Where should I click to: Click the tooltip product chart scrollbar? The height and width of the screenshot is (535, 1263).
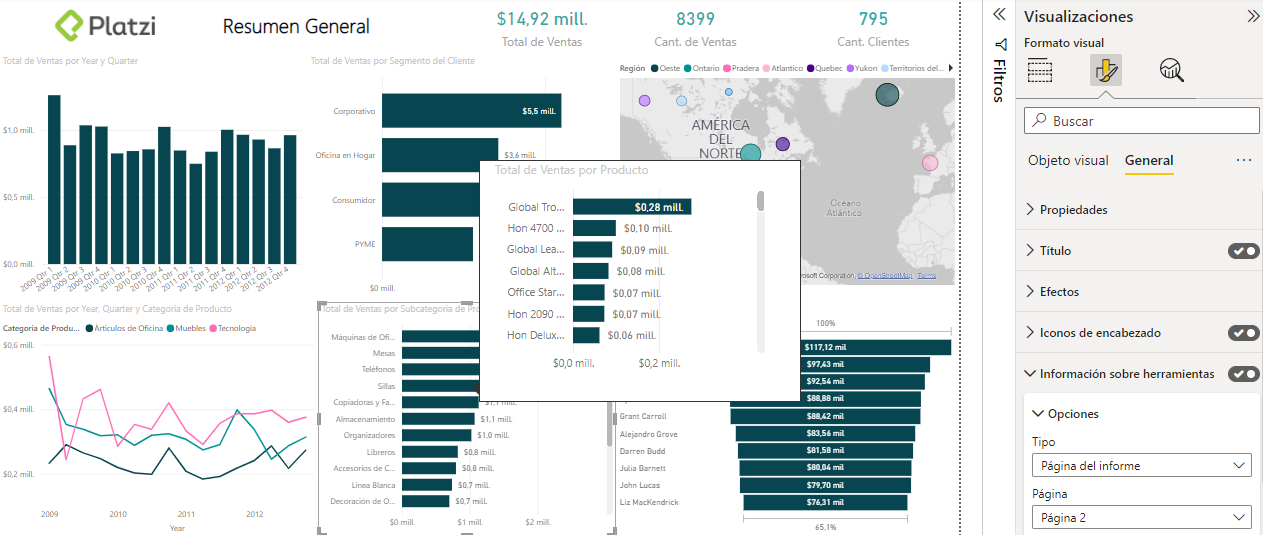click(x=760, y=202)
